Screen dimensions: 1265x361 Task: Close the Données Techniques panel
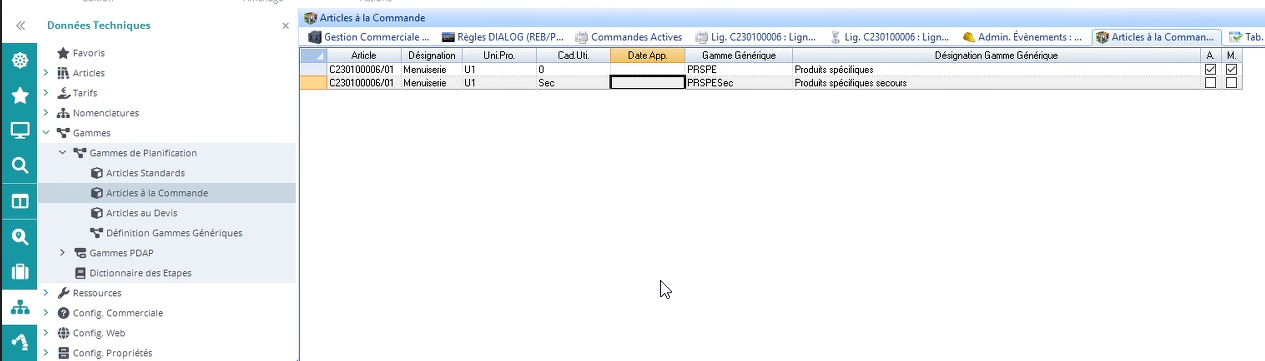click(x=285, y=25)
